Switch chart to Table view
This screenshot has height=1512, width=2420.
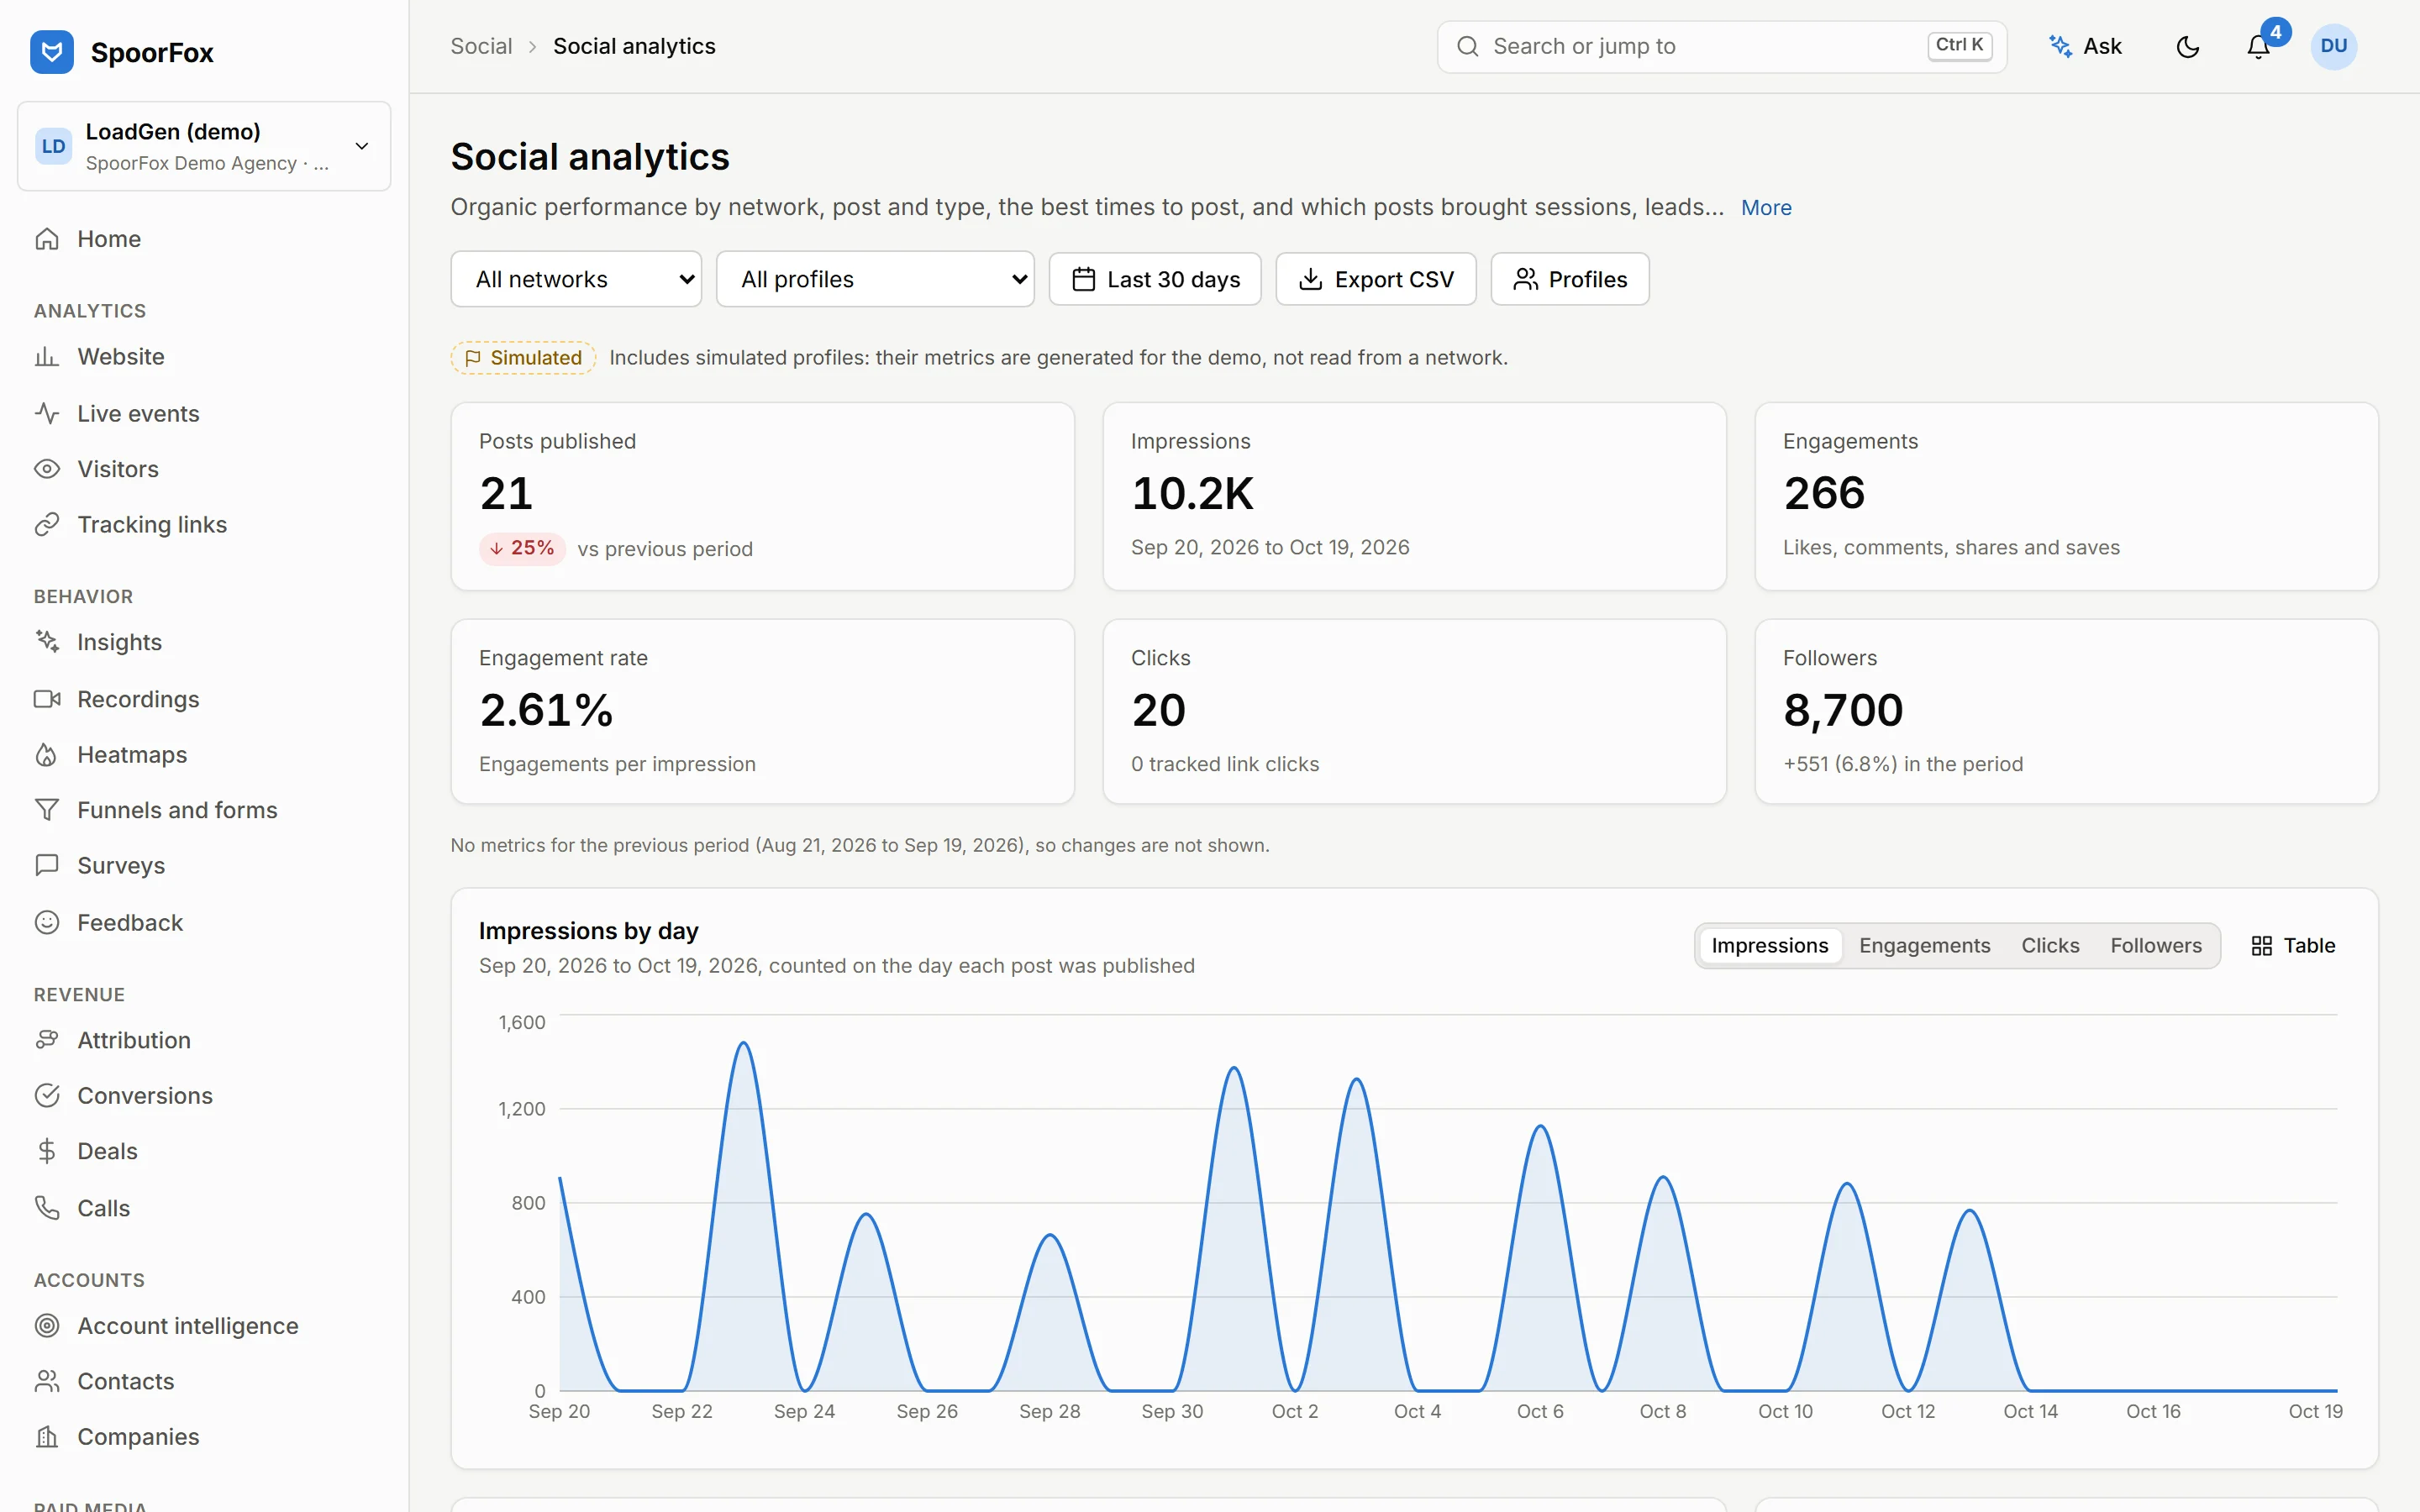[x=2293, y=946]
